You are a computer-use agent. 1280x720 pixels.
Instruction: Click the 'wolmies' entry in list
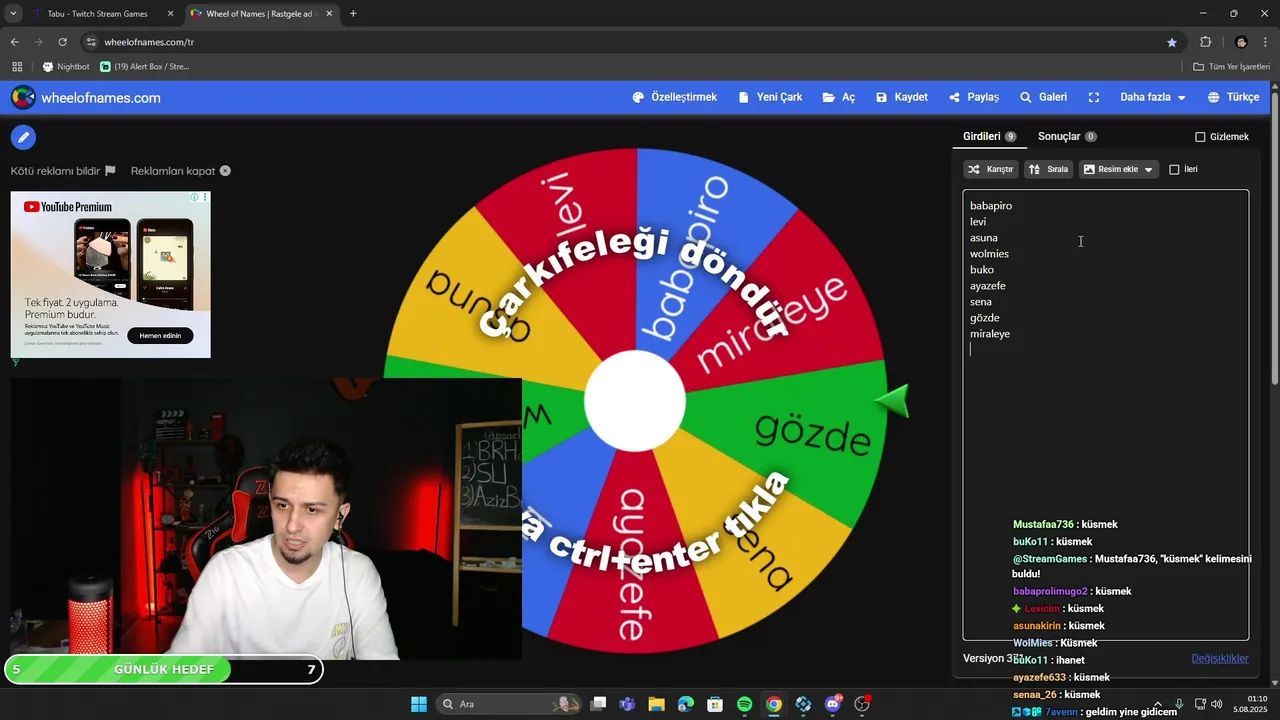[x=989, y=253]
